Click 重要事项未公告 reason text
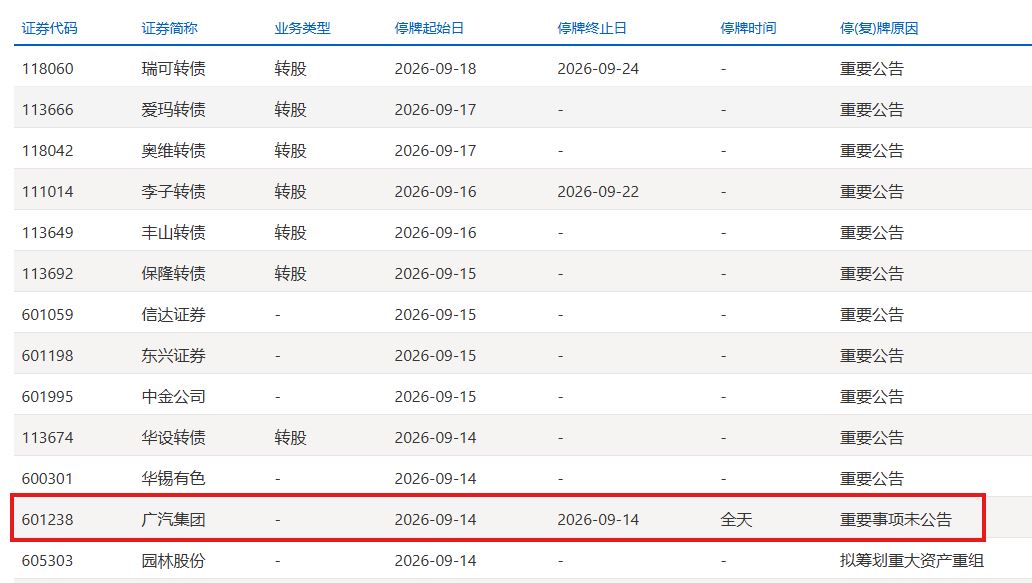This screenshot has width=1032, height=583. click(x=896, y=520)
